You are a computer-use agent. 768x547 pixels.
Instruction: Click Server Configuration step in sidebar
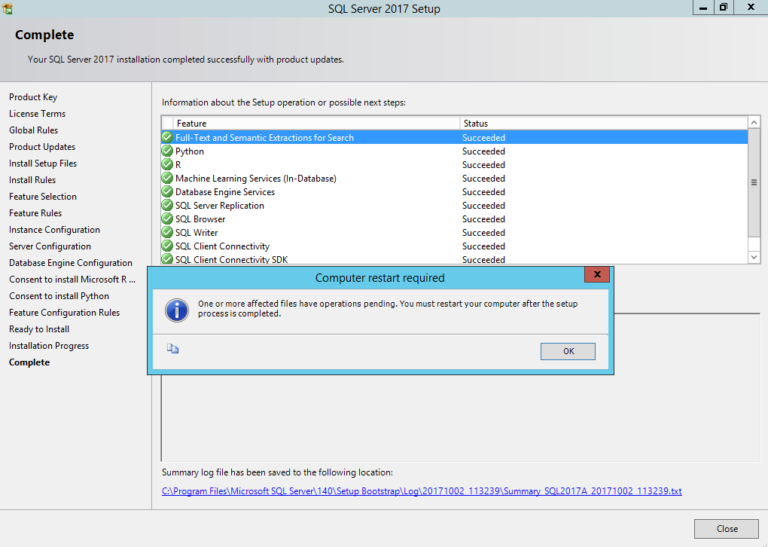[x=50, y=246]
